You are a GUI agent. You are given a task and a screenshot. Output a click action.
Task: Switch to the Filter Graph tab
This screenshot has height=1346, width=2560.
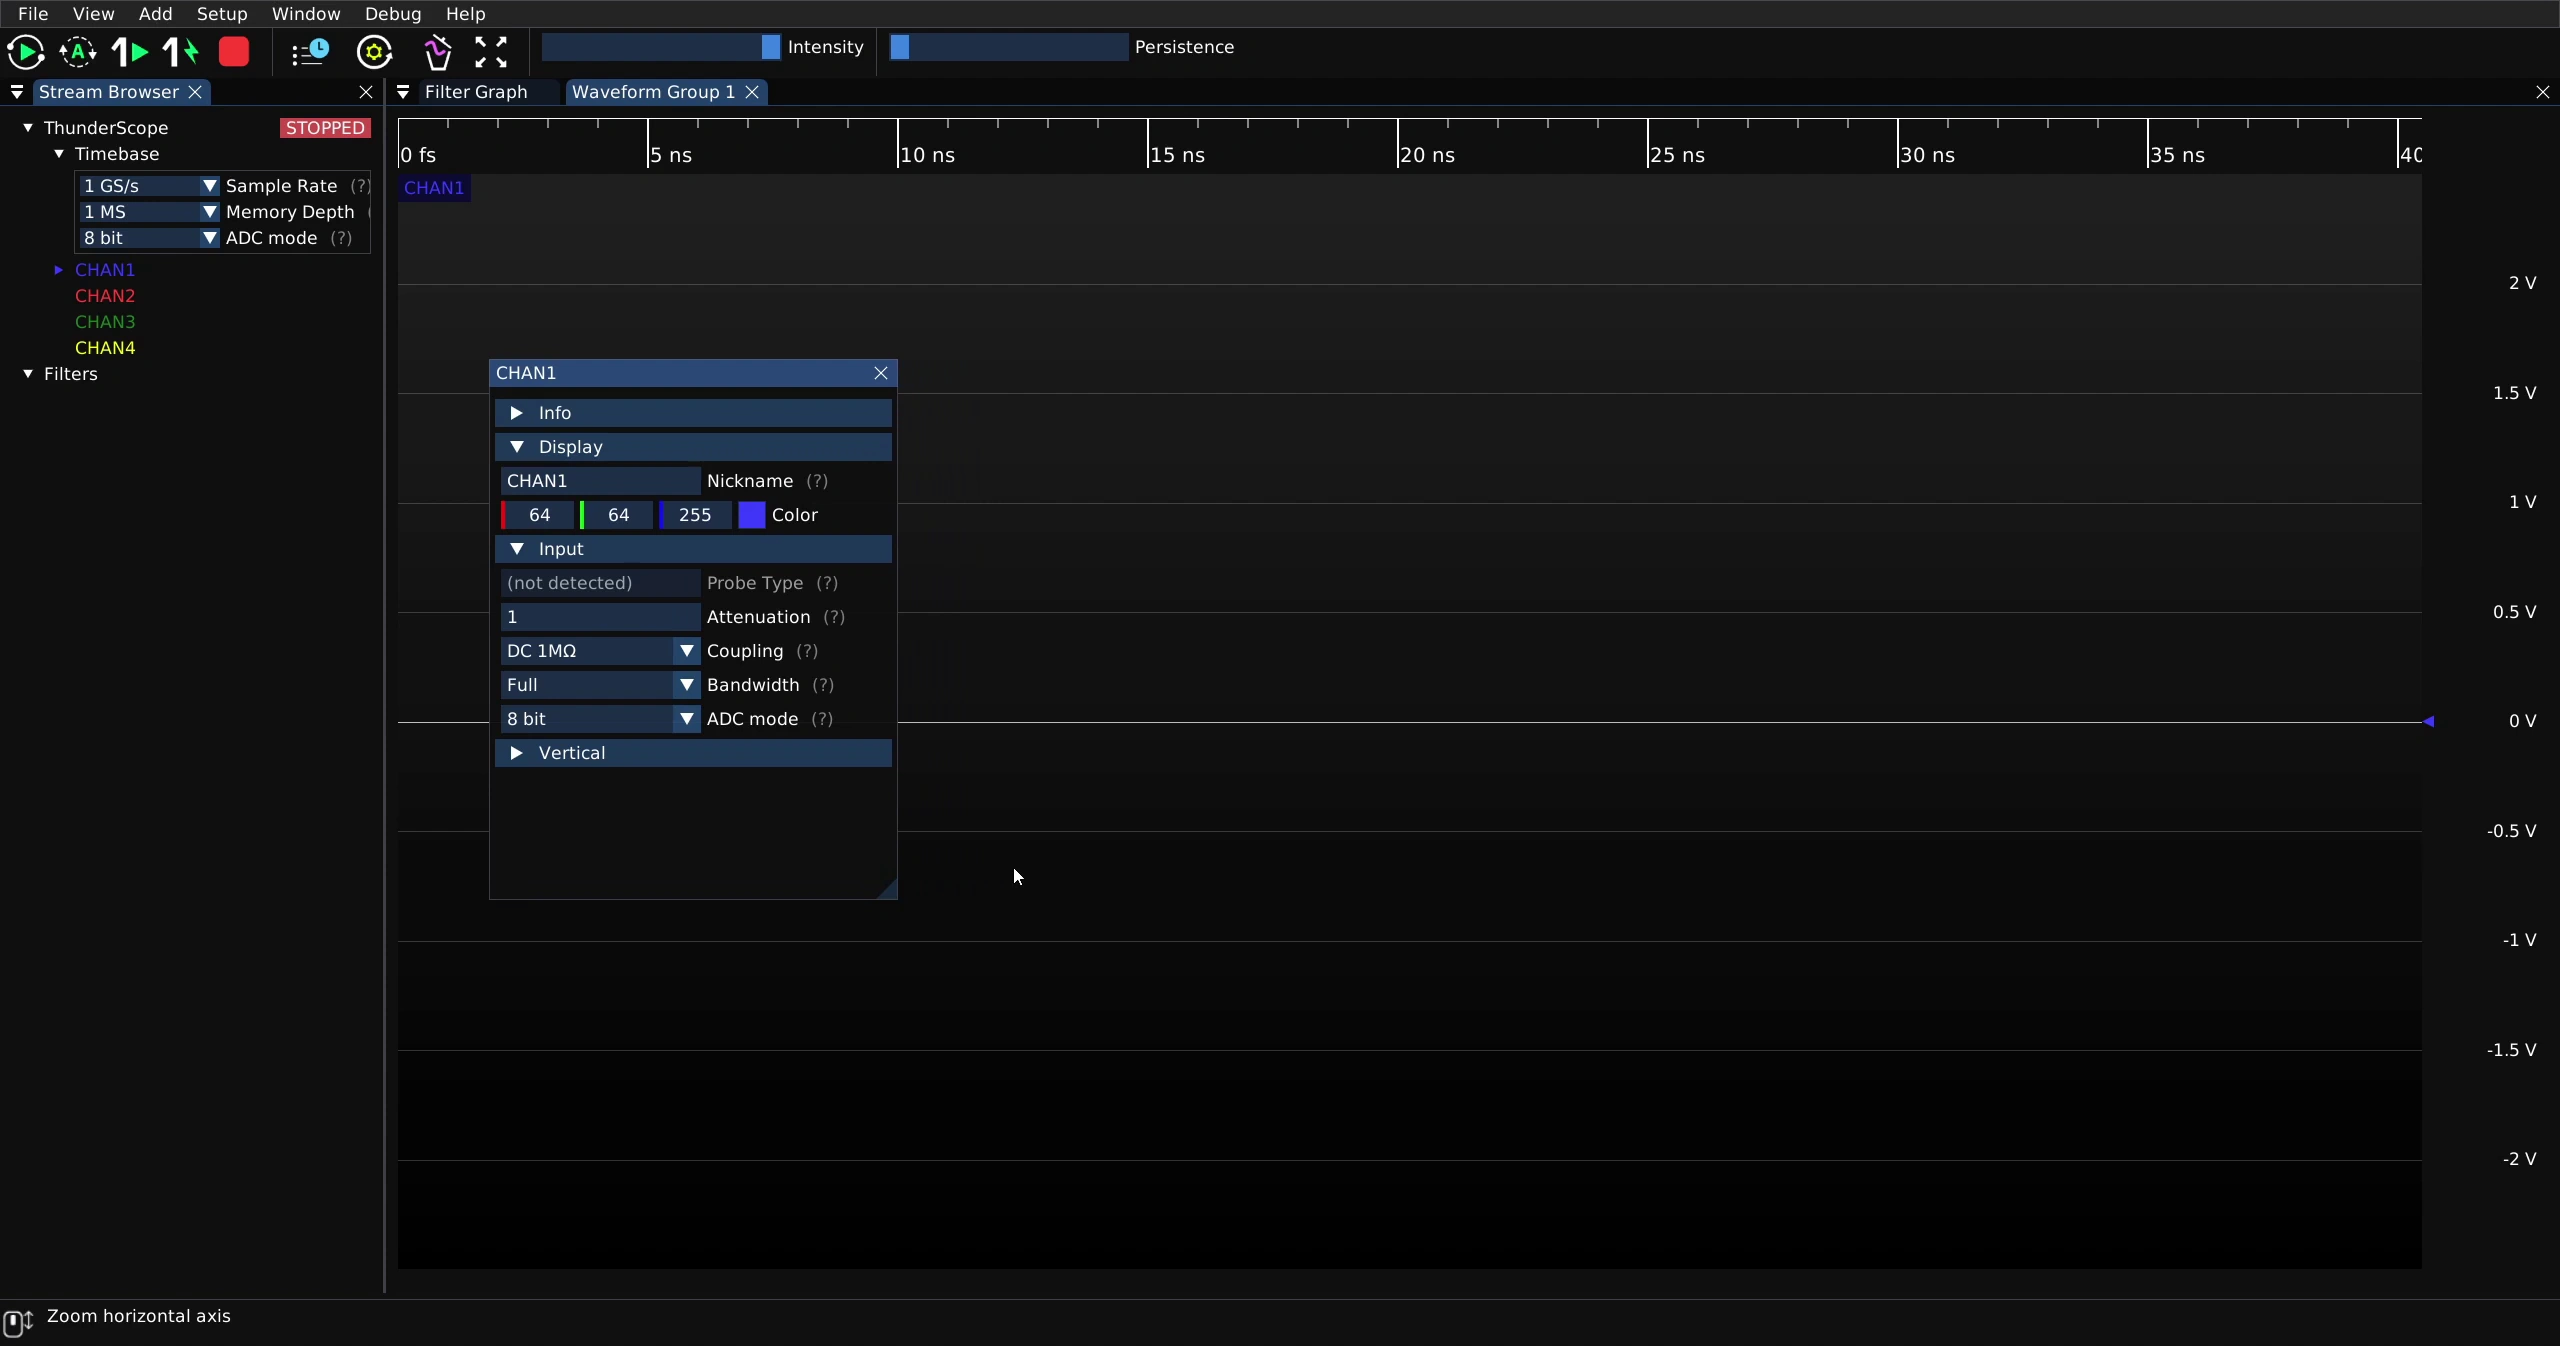tap(476, 92)
